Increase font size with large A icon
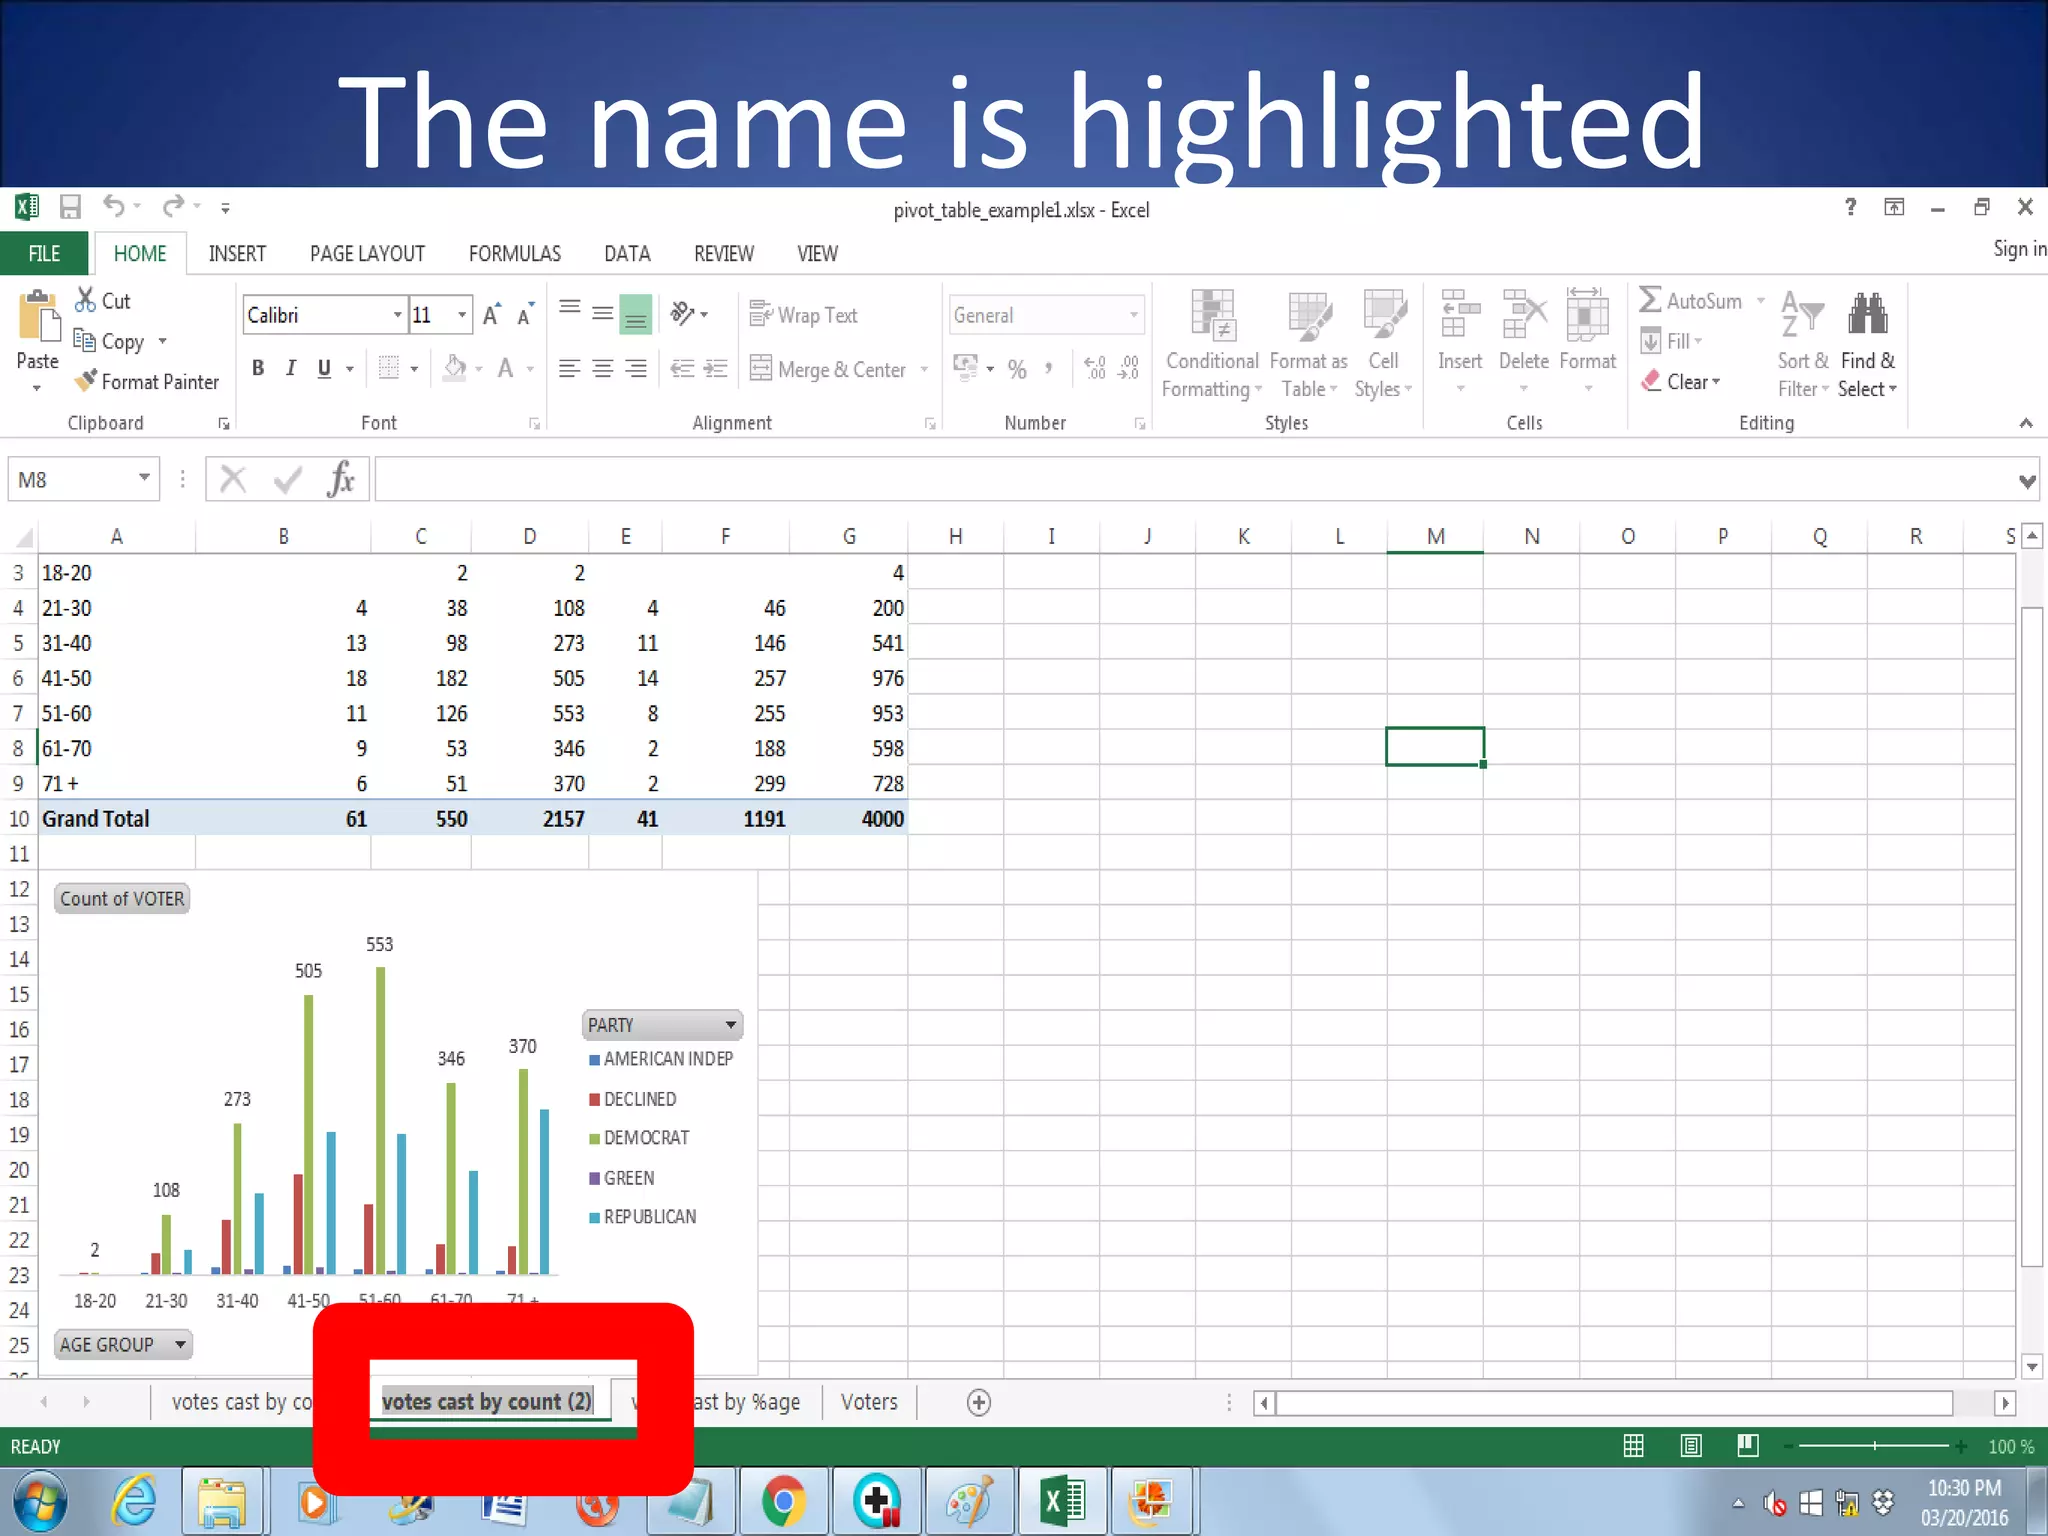The height and width of the screenshot is (1536, 2048). [491, 315]
